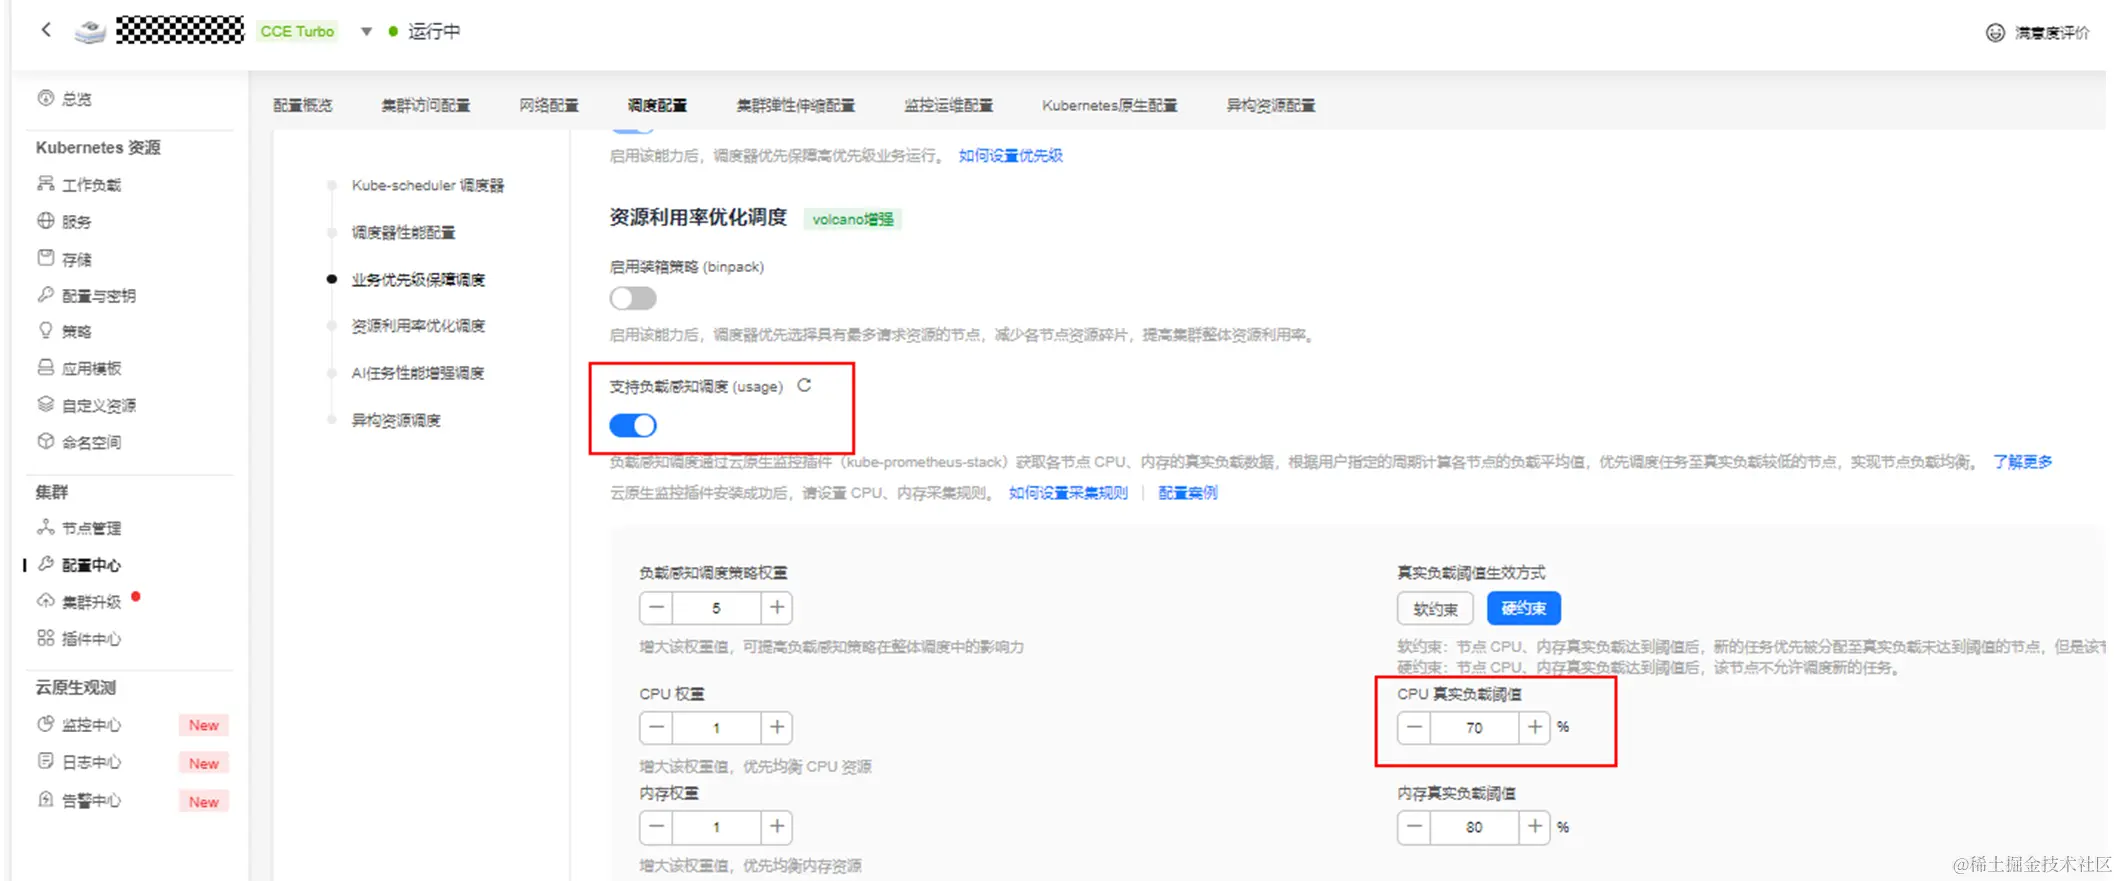2119x881 pixels.
Task: Switch to the 监控运维配置 tab
Action: click(948, 105)
